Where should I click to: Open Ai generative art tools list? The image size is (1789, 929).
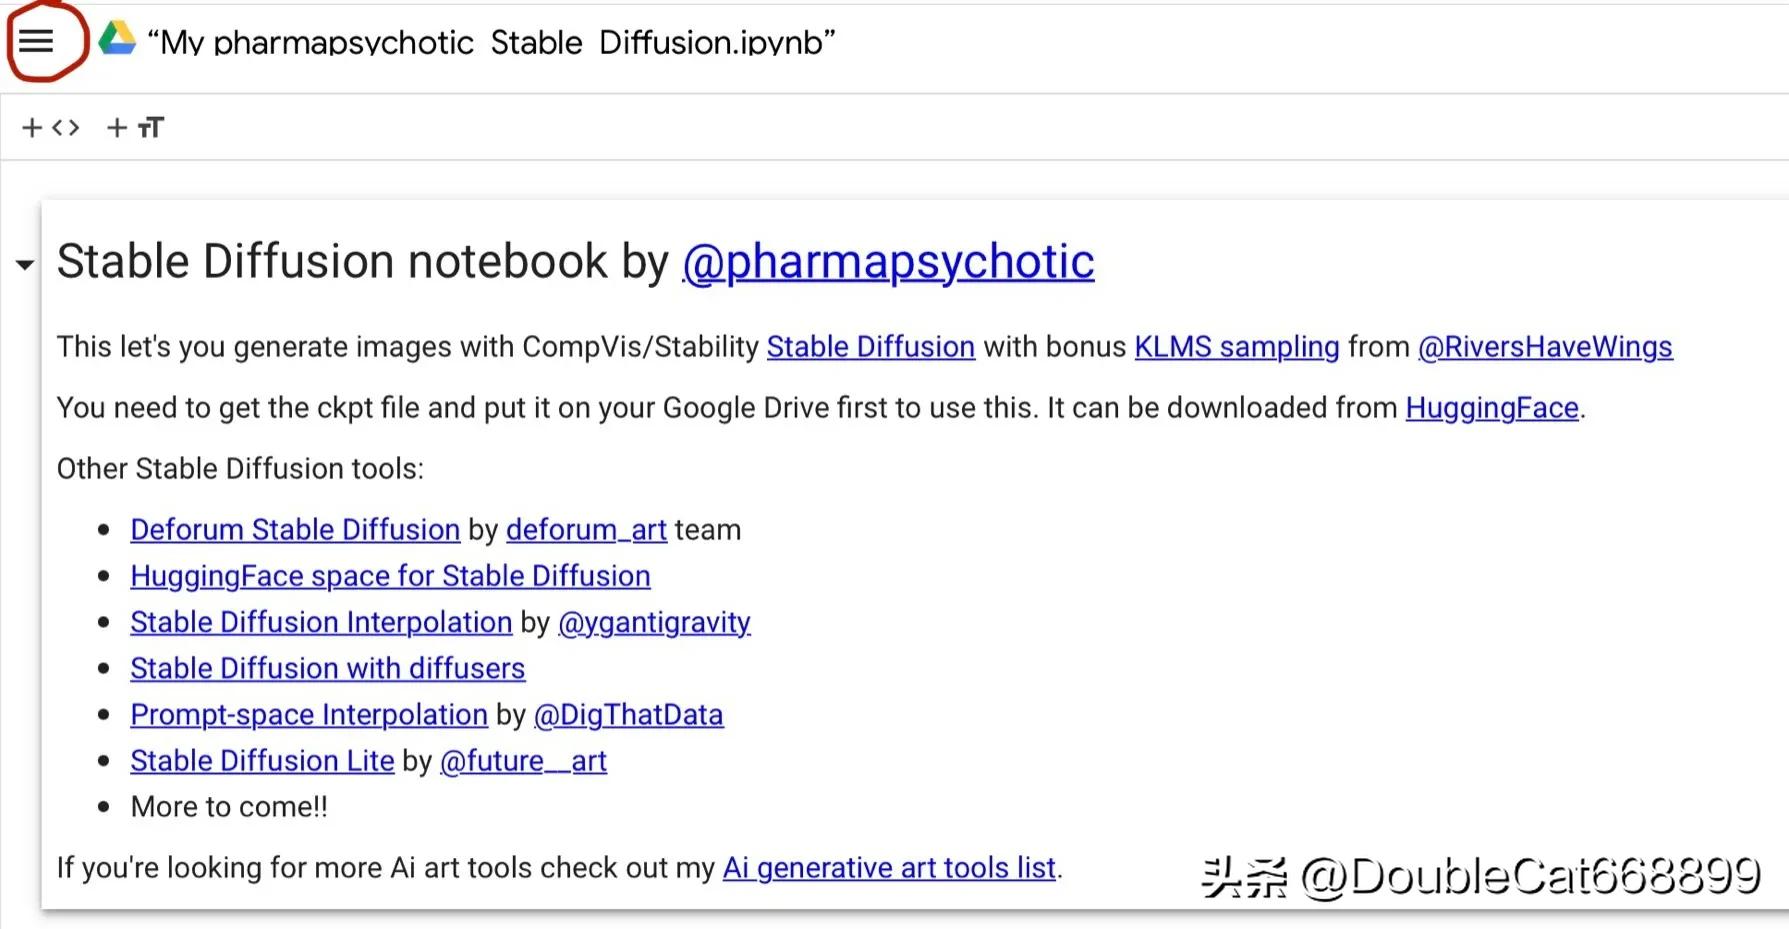point(889,868)
